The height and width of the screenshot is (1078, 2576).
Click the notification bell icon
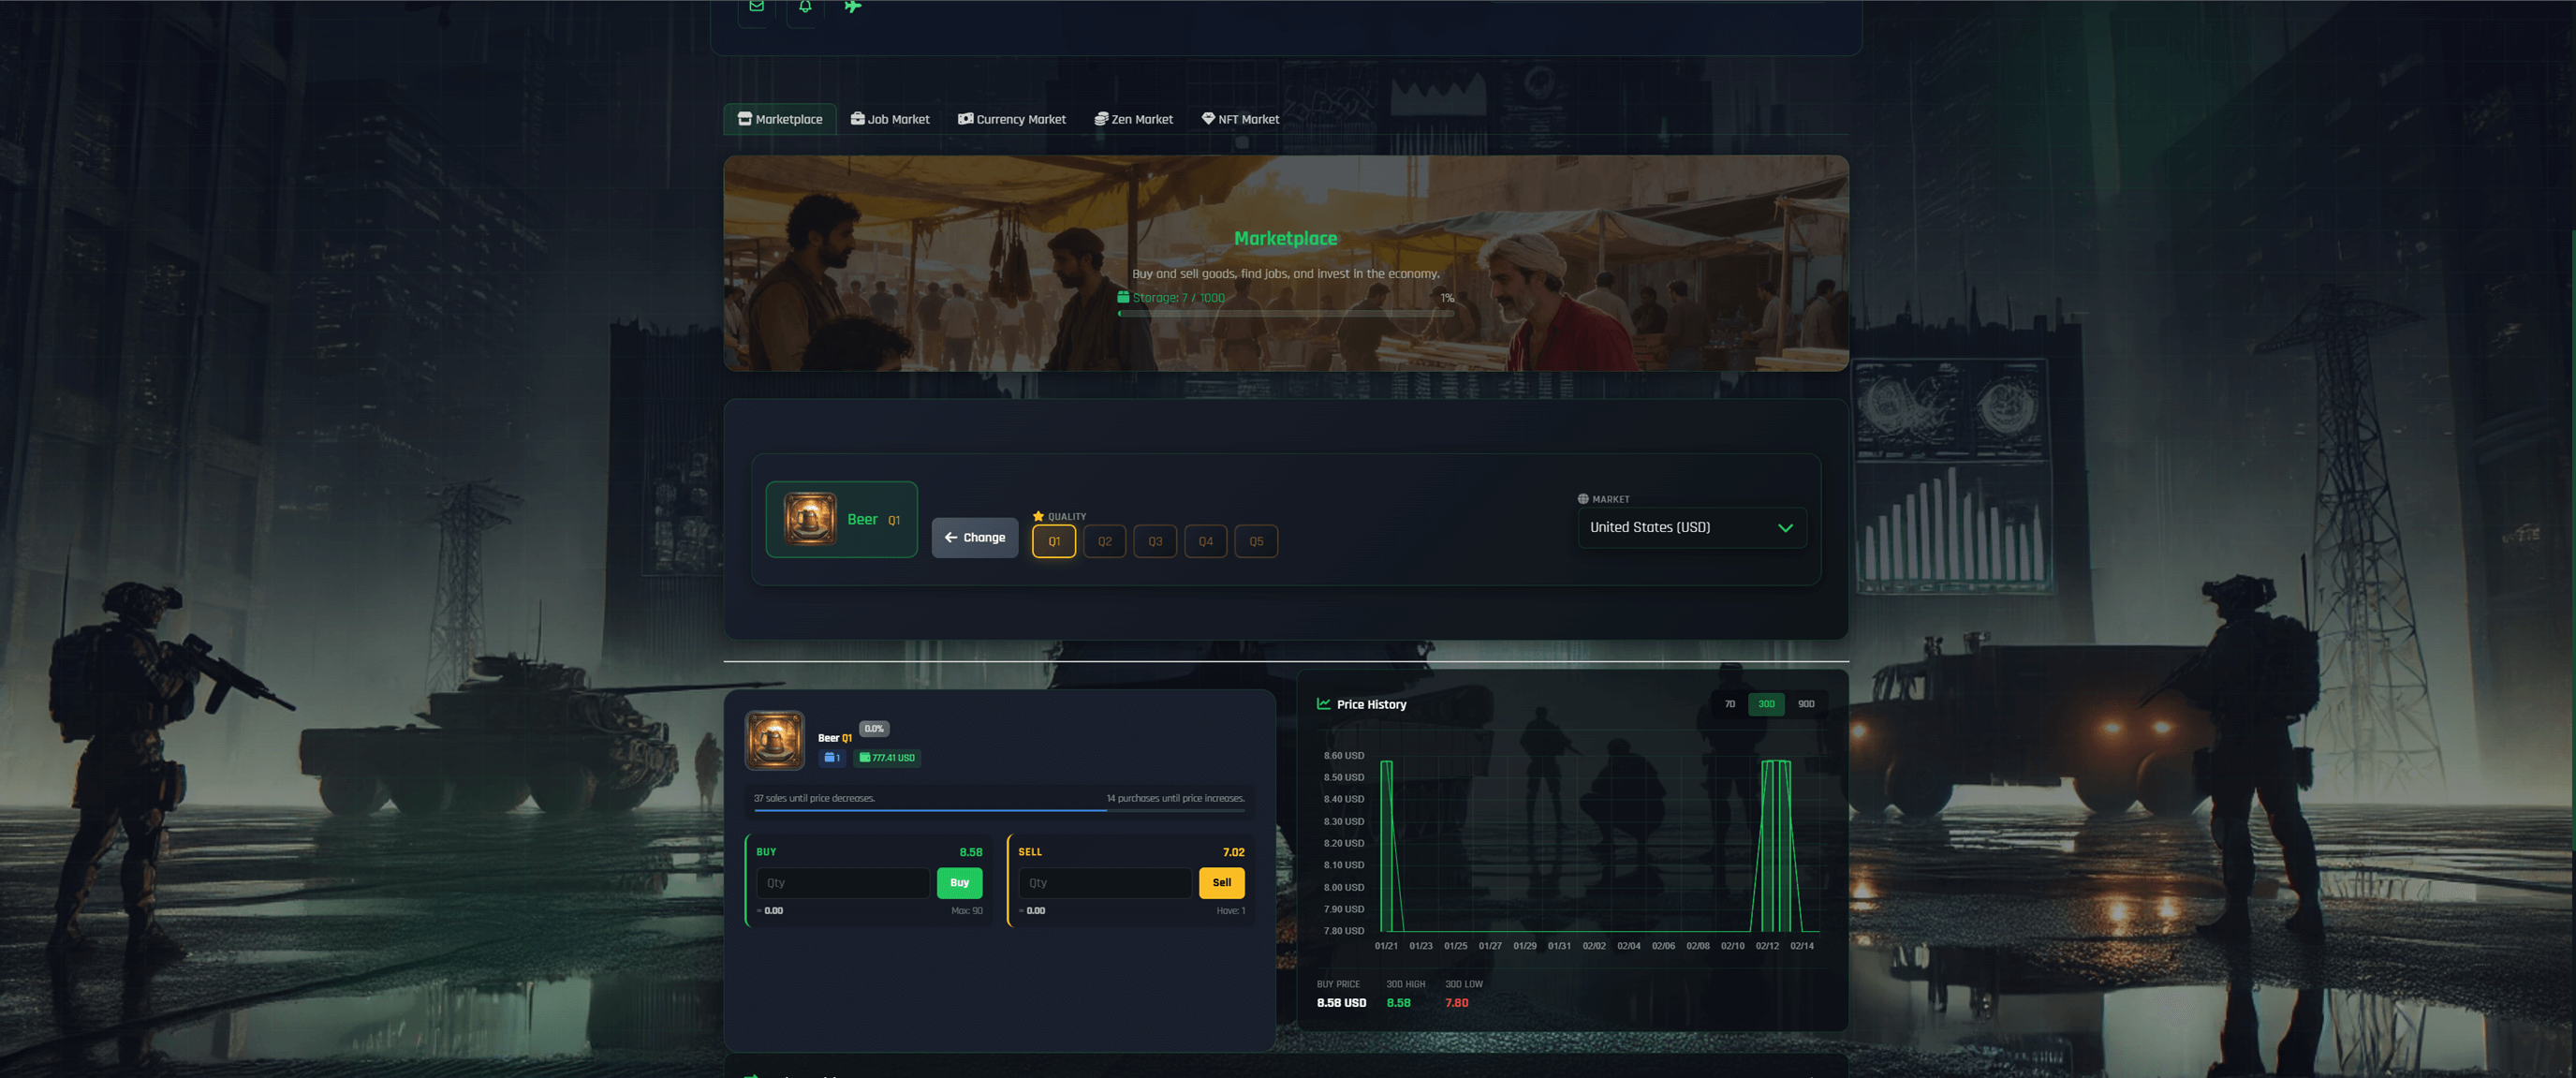pyautogui.click(x=805, y=7)
